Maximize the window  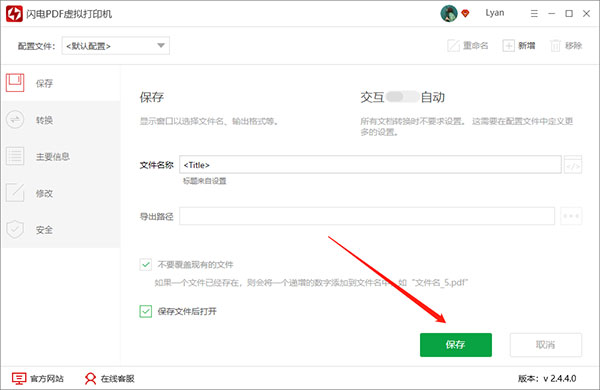point(569,14)
